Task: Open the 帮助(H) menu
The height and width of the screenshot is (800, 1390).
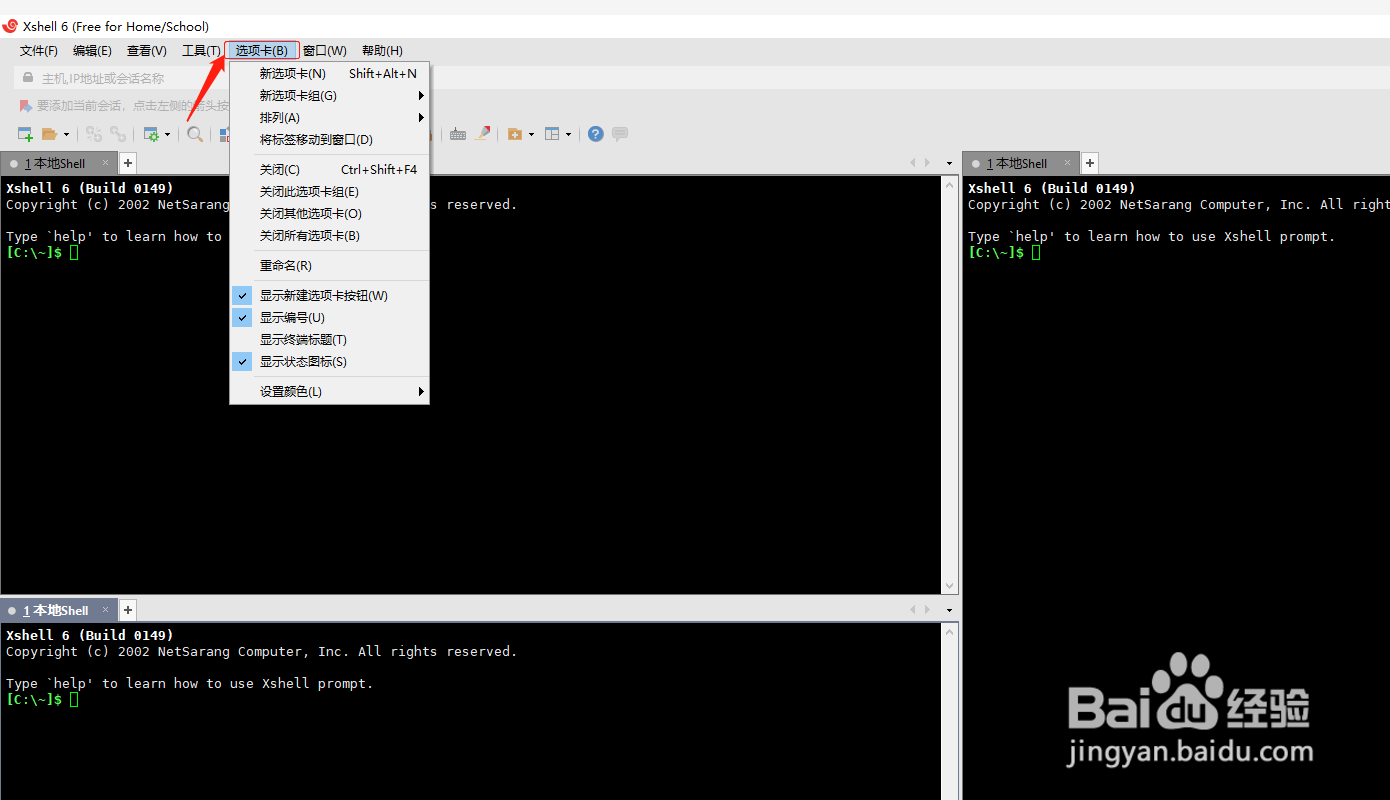Action: [x=382, y=51]
